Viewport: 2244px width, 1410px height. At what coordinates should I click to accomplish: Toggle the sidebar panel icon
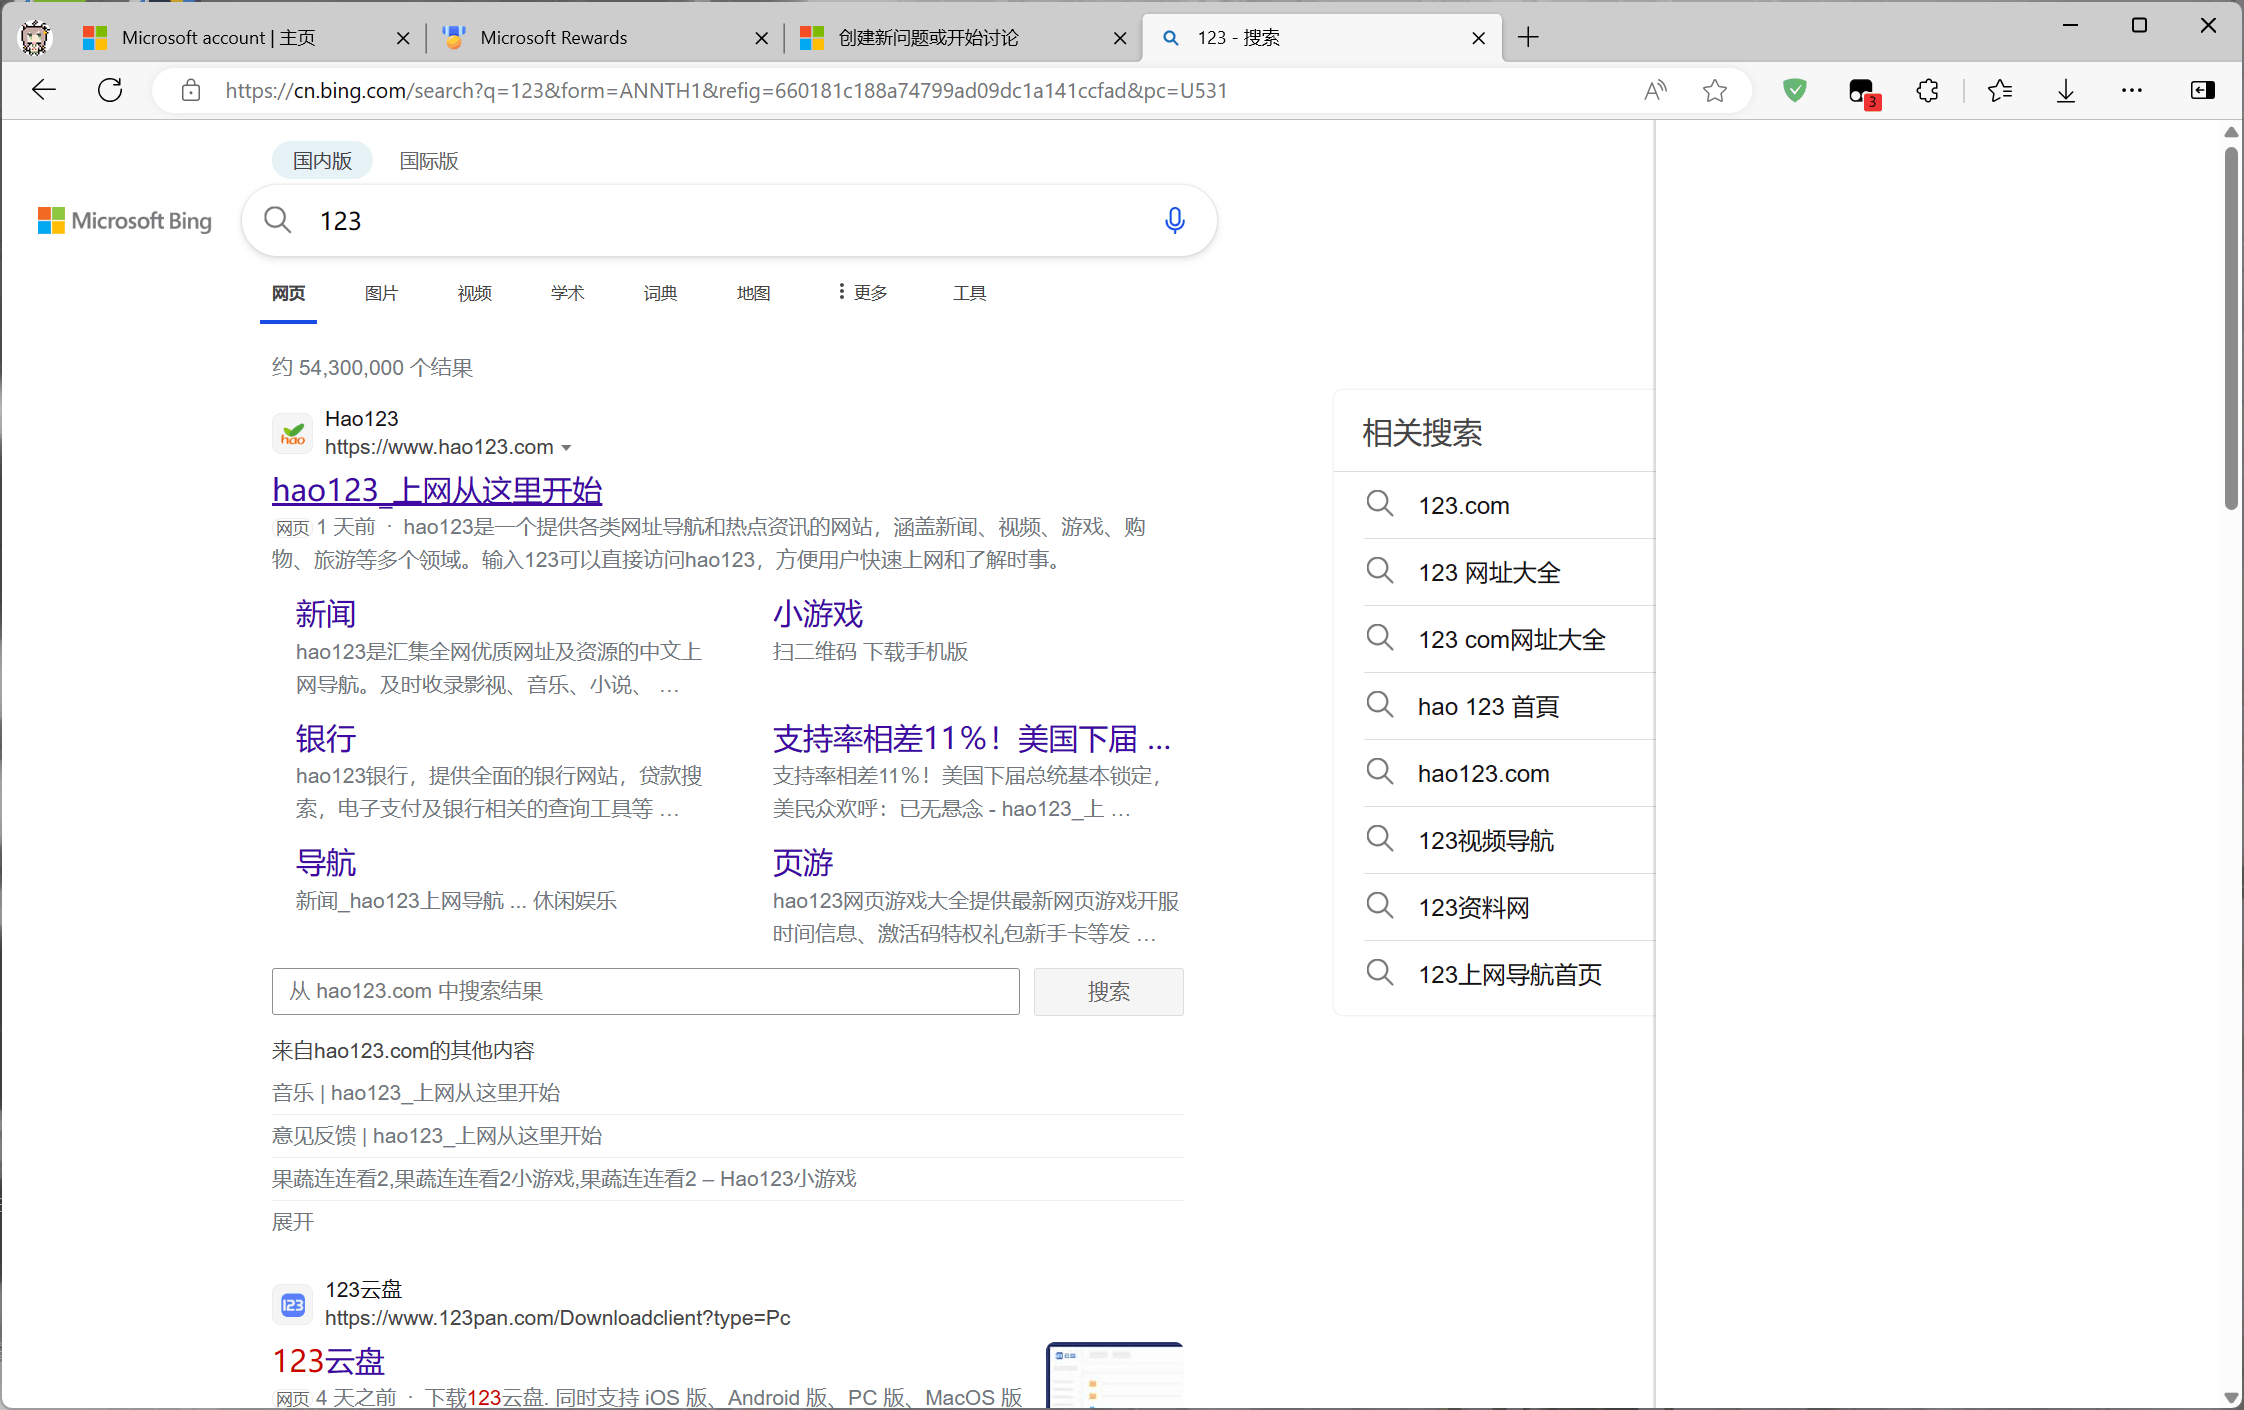pyautogui.click(x=2203, y=91)
